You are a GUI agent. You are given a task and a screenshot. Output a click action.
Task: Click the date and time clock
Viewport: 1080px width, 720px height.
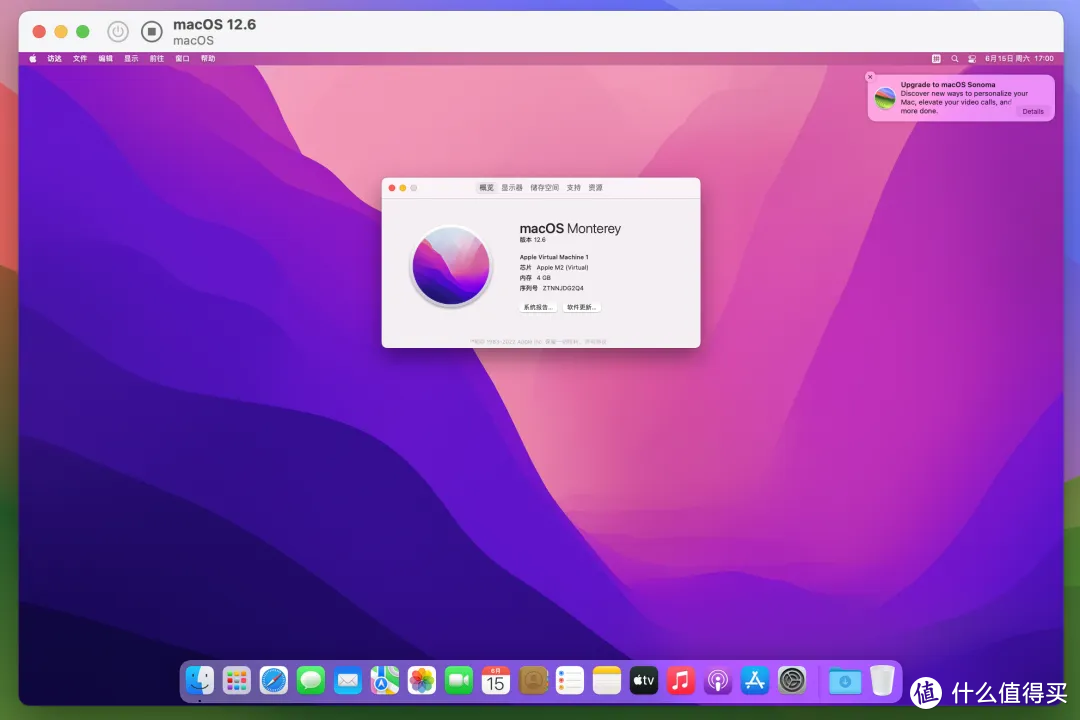tap(1019, 59)
